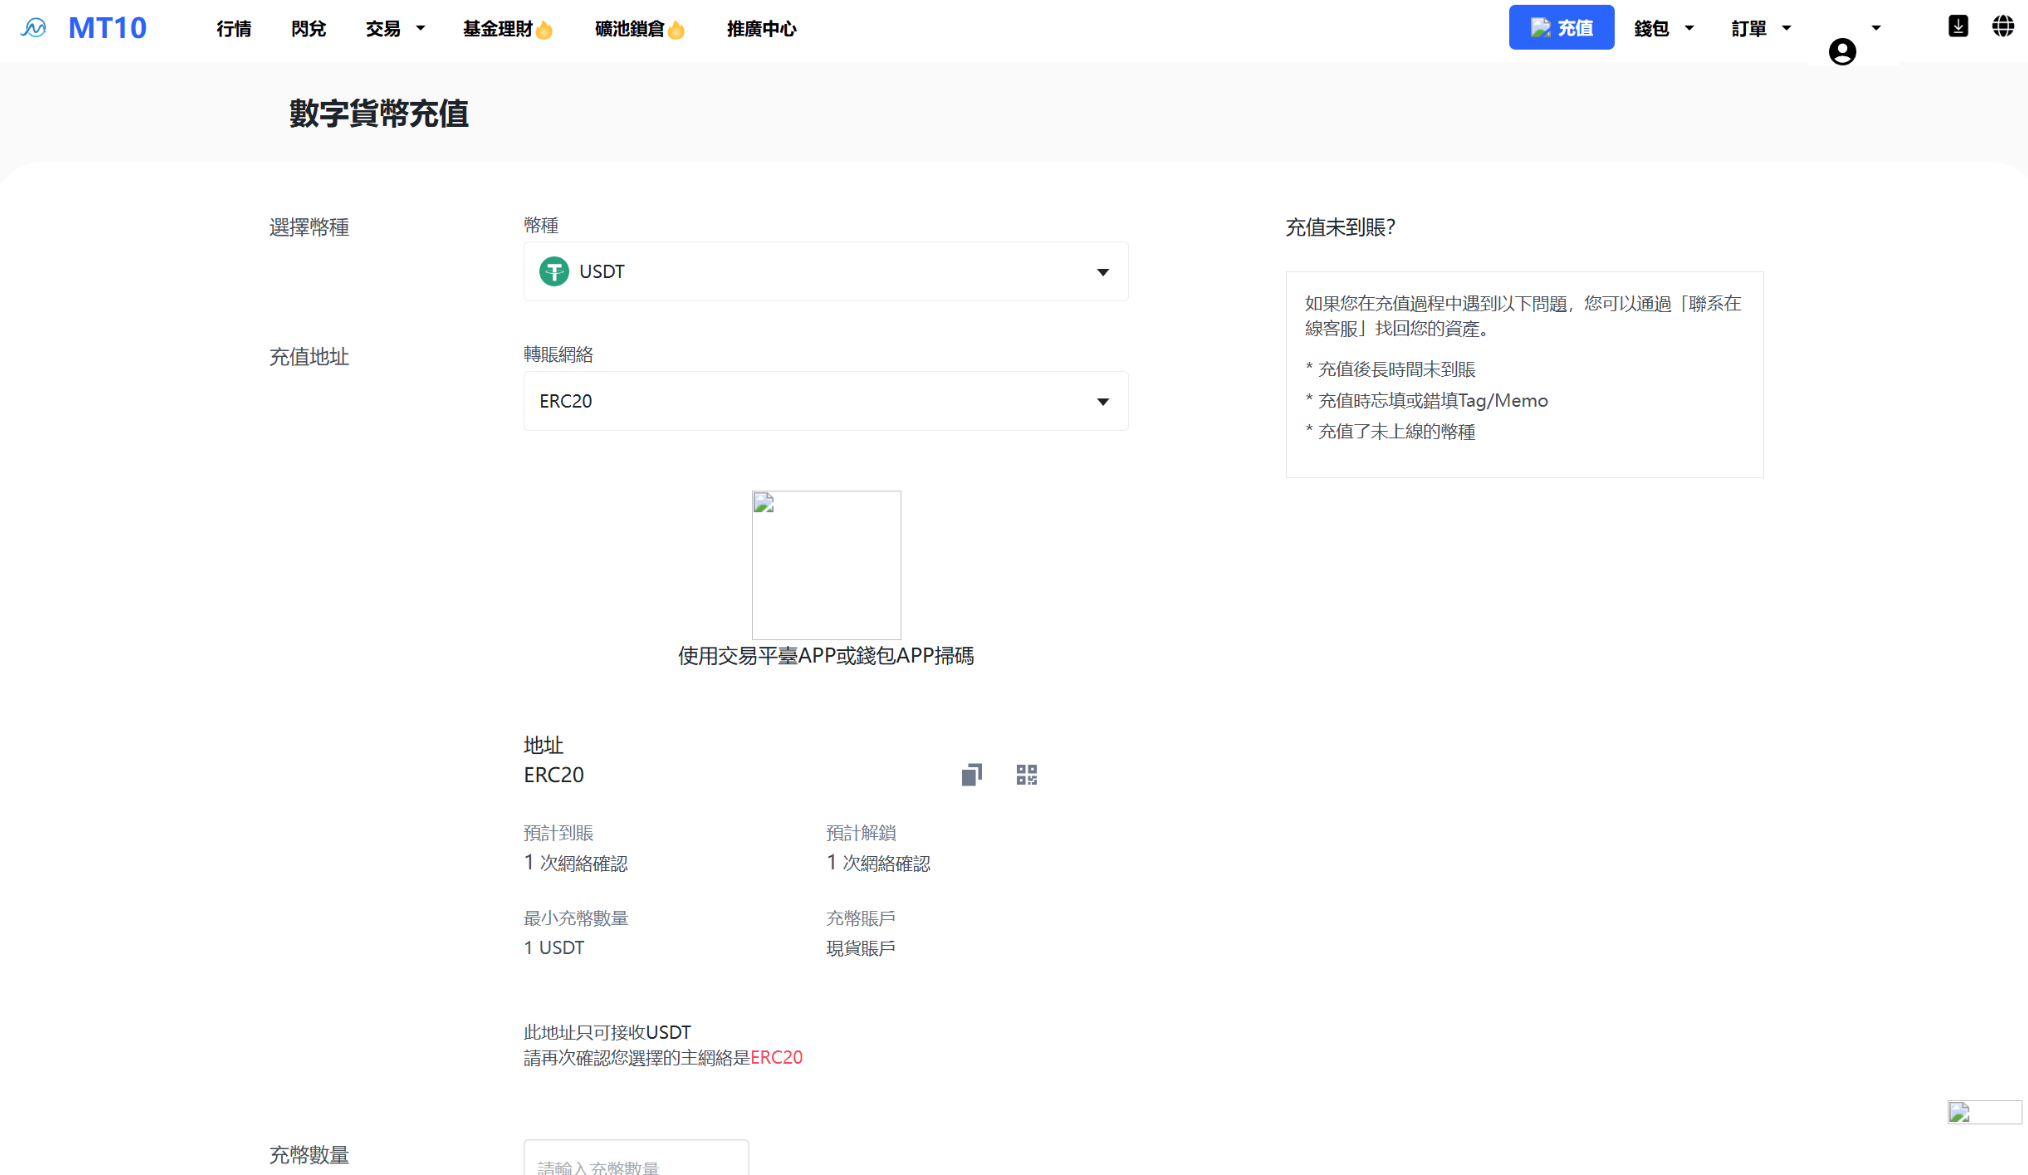Click the 此地址只可接收USDT notice
2028x1175 pixels.
(607, 1032)
